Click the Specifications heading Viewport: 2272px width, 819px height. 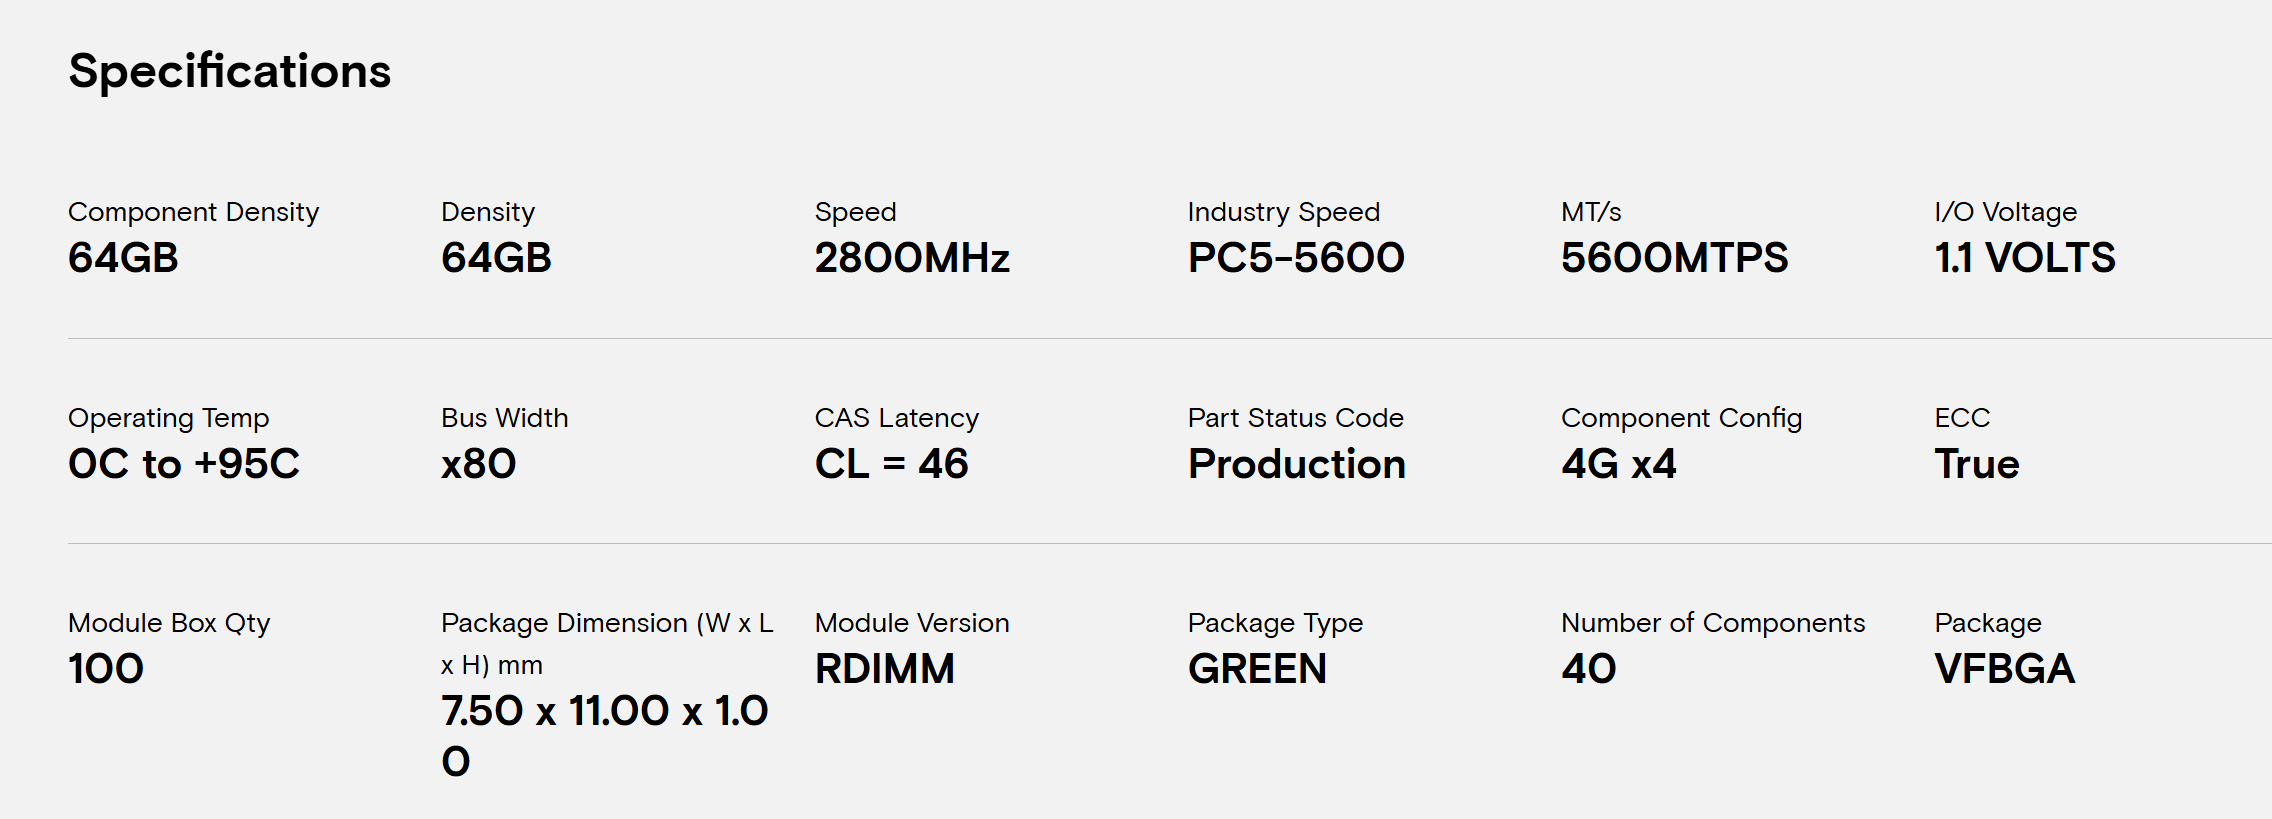tap(229, 72)
